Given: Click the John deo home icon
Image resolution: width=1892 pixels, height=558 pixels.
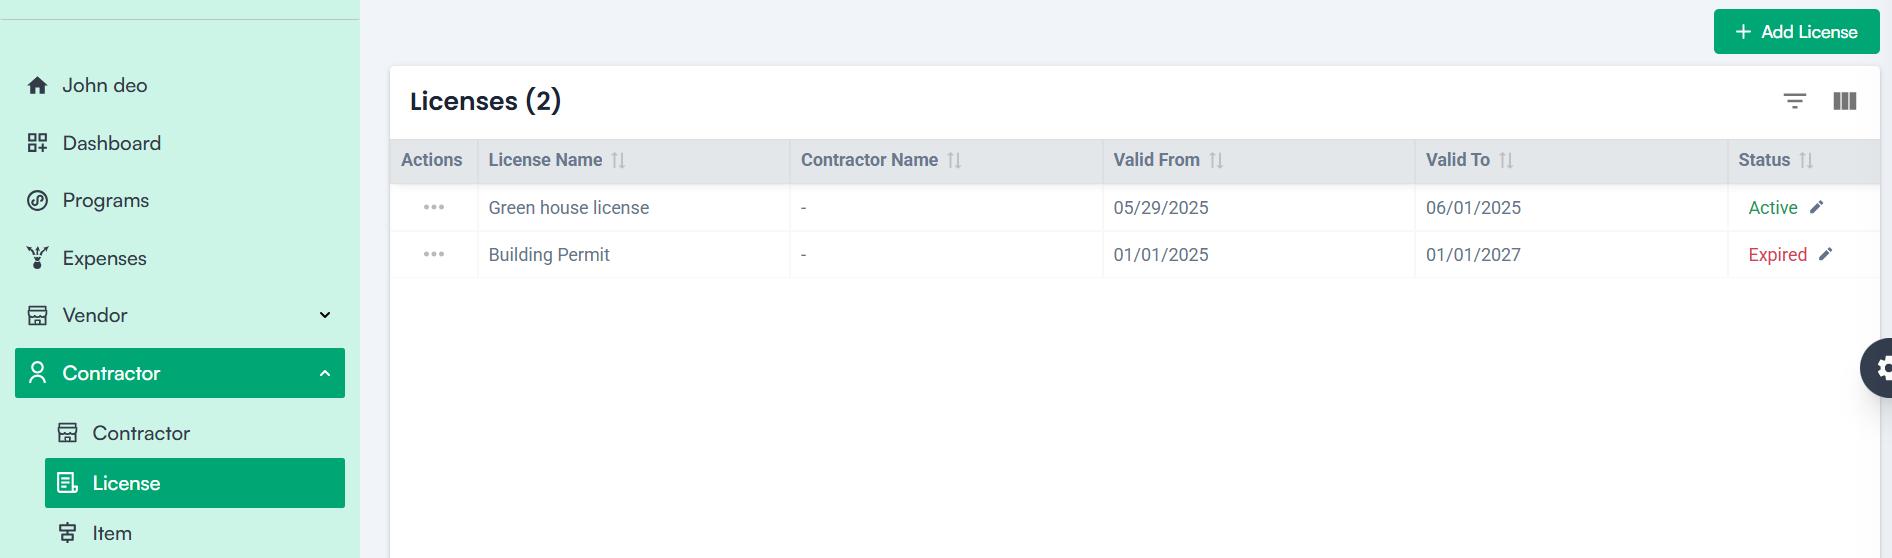Looking at the screenshot, I should click(x=38, y=86).
